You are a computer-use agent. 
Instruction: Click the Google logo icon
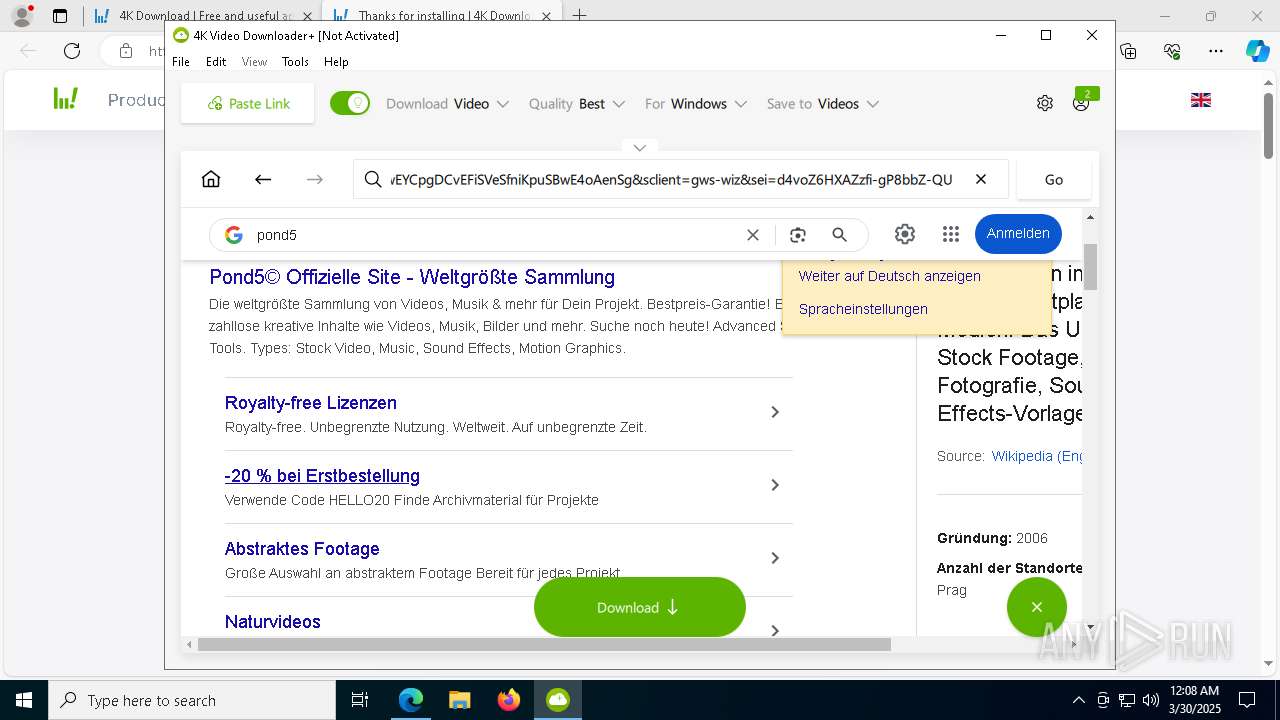click(234, 235)
